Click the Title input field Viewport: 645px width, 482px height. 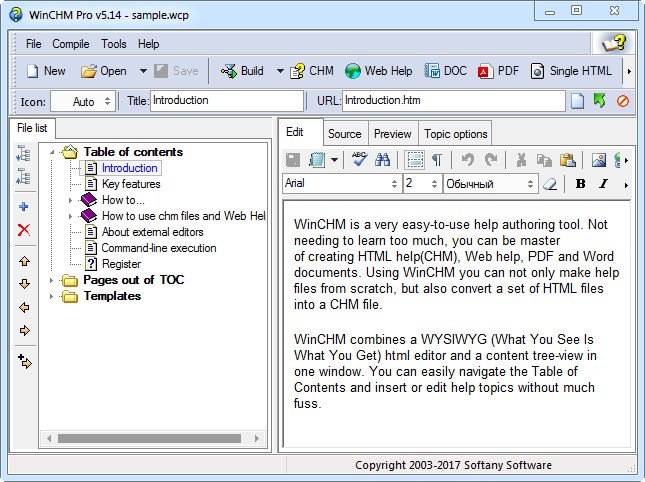[x=226, y=101]
